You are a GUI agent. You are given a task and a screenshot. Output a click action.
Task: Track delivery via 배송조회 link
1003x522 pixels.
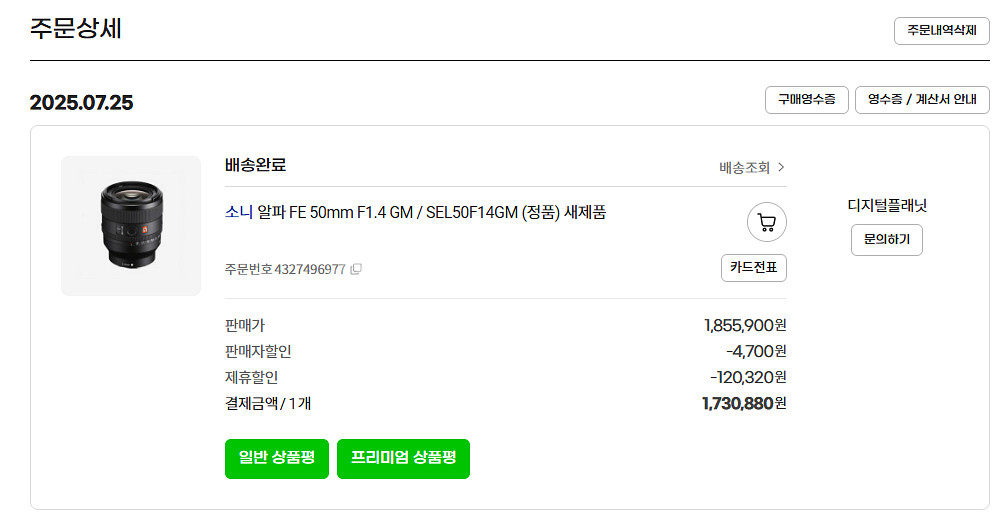pyautogui.click(x=752, y=167)
